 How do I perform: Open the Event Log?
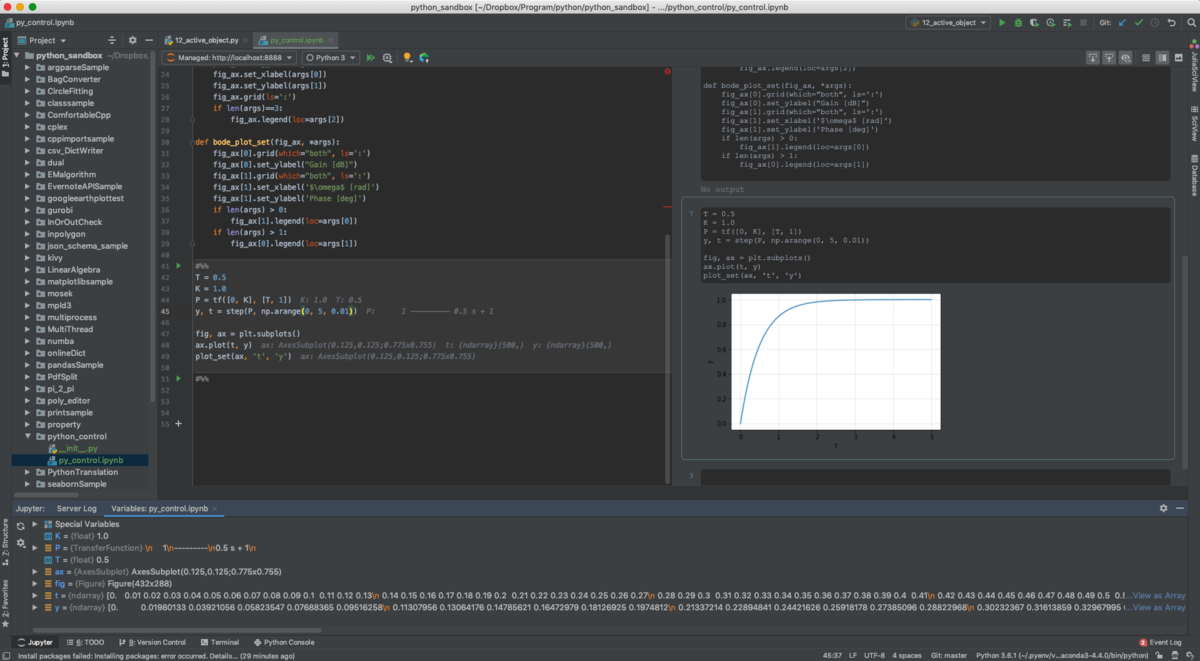point(1160,642)
